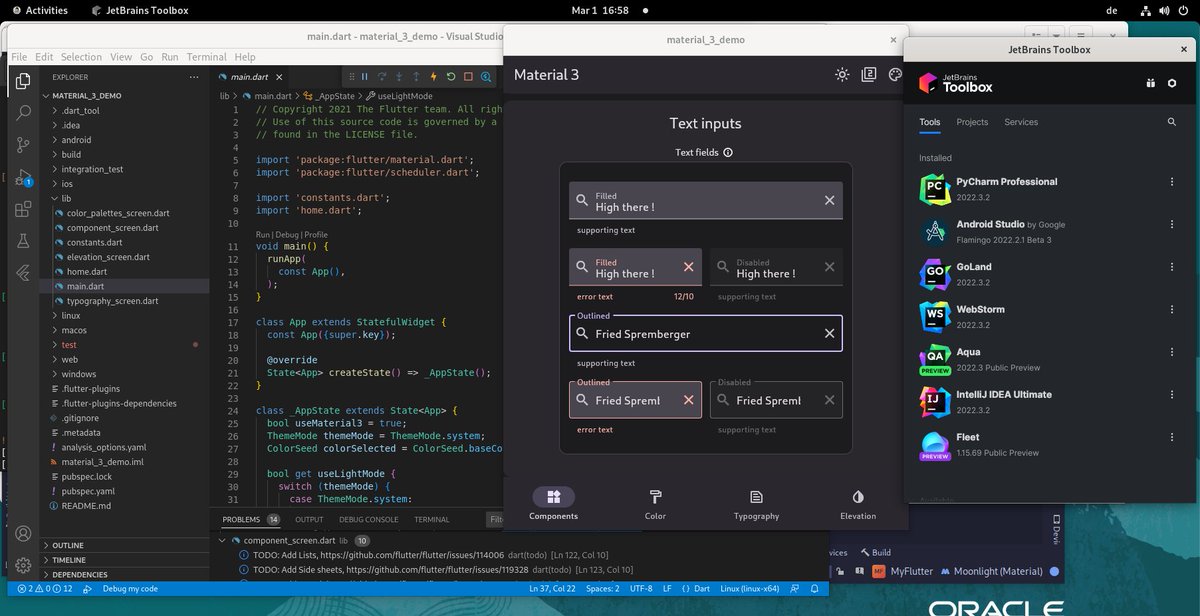Switch to Services tab in JetBrains Toolbox
This screenshot has width=1200, height=616.
[x=1021, y=122]
